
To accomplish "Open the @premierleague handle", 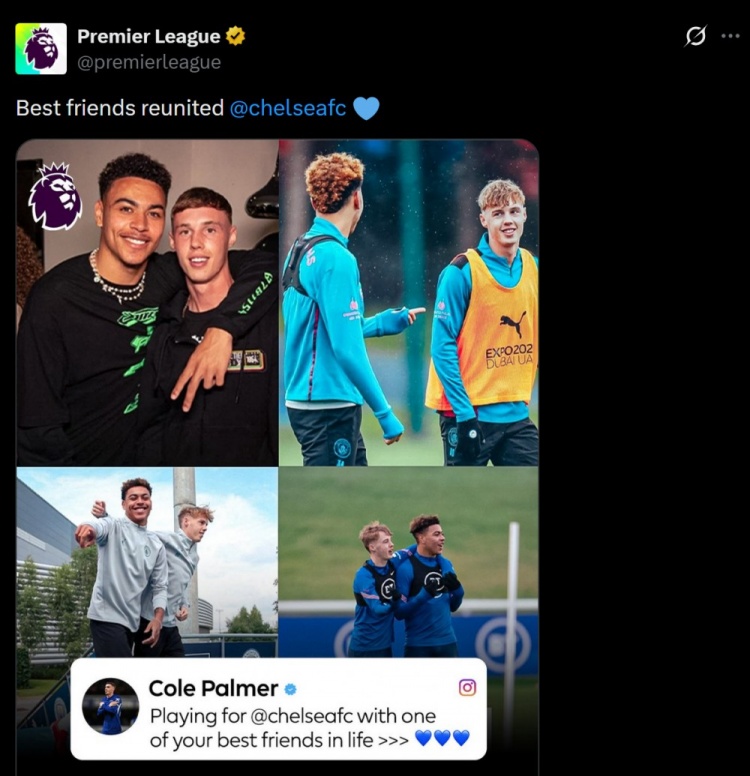I will pos(149,62).
